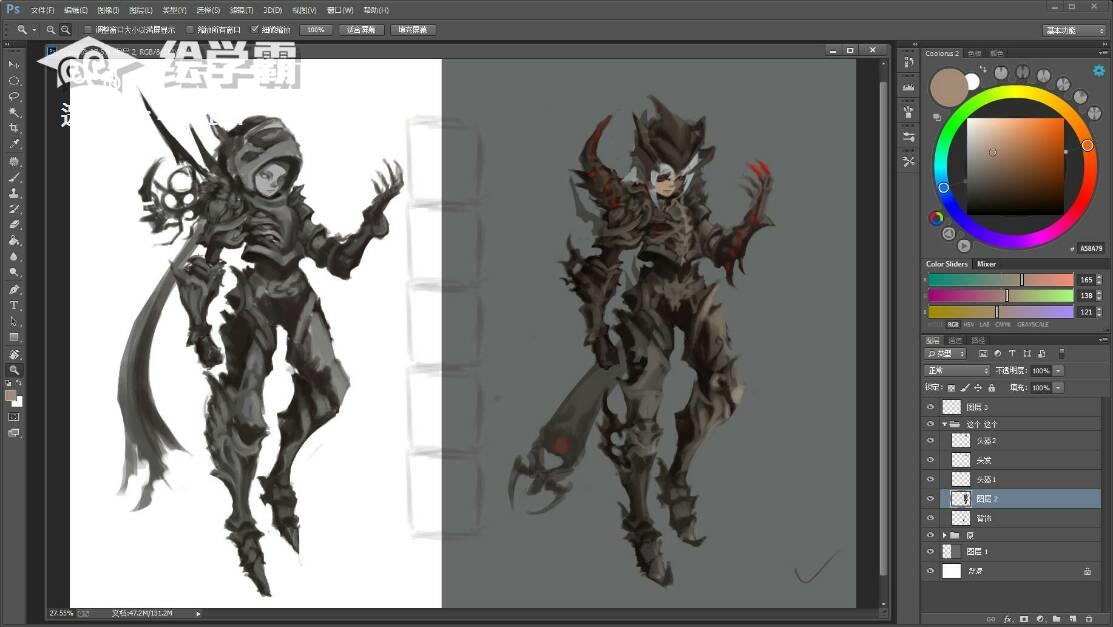Hide the 这个 group visibility

[x=930, y=424]
